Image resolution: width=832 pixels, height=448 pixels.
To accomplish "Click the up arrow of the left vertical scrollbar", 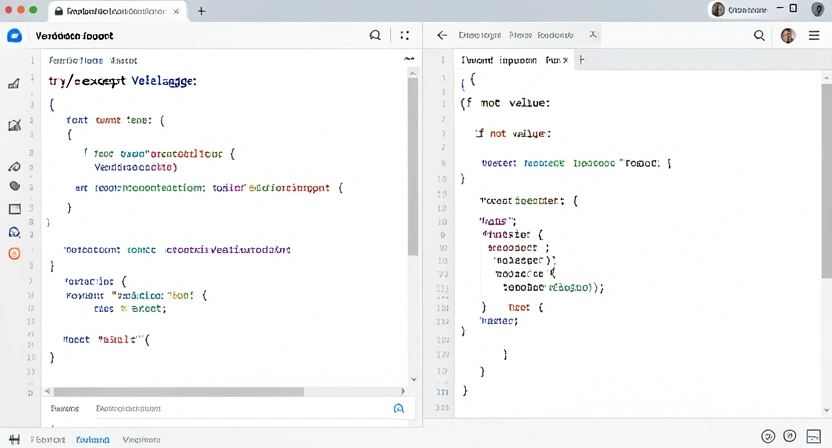I will click(x=413, y=73).
